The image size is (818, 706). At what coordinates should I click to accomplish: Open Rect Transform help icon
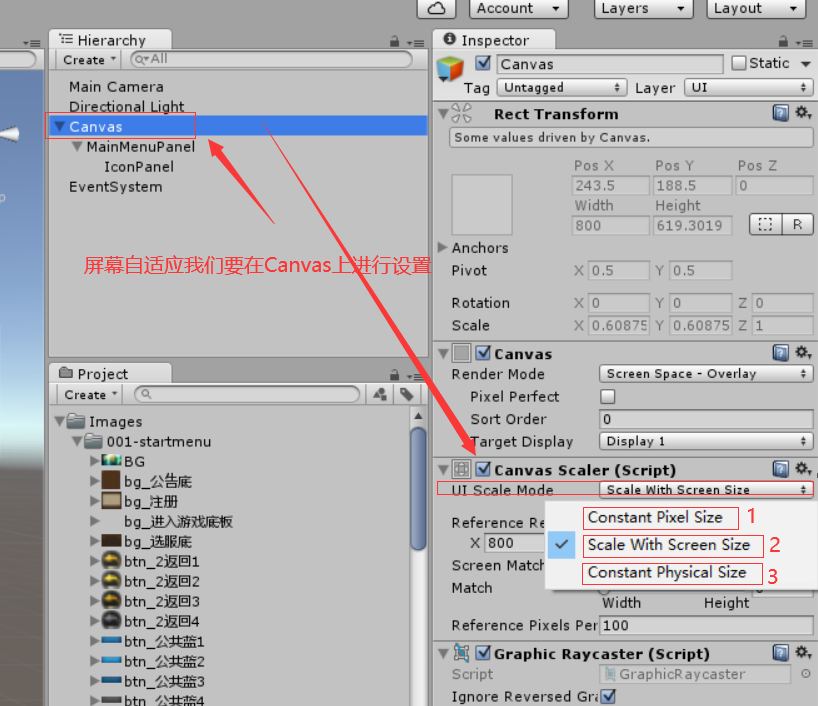(x=780, y=112)
